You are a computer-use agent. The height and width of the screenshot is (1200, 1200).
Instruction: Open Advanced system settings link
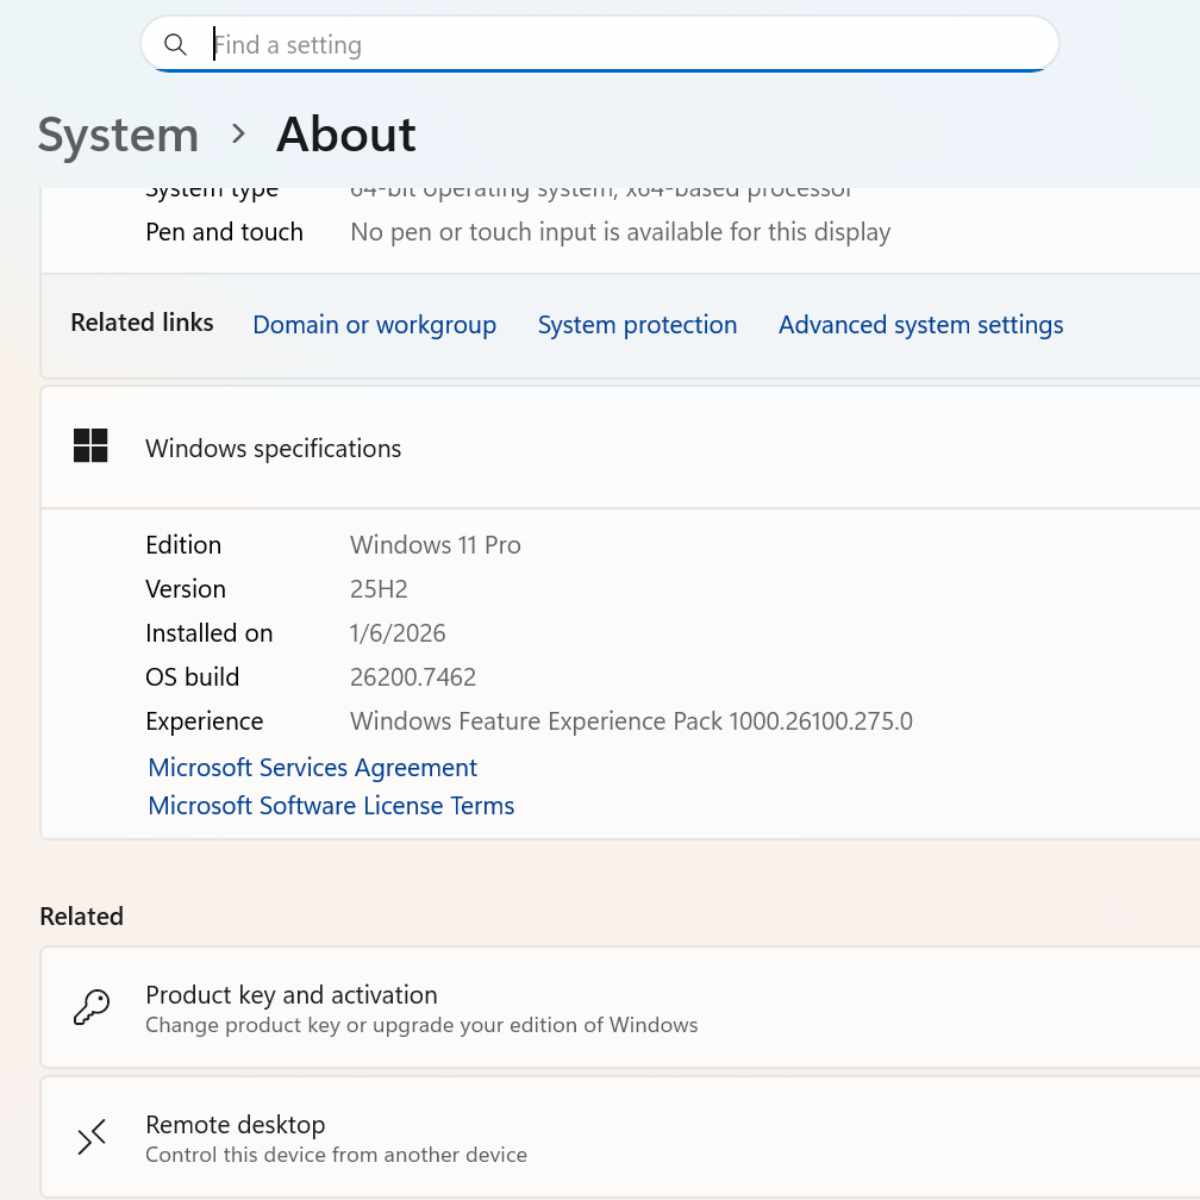921,325
